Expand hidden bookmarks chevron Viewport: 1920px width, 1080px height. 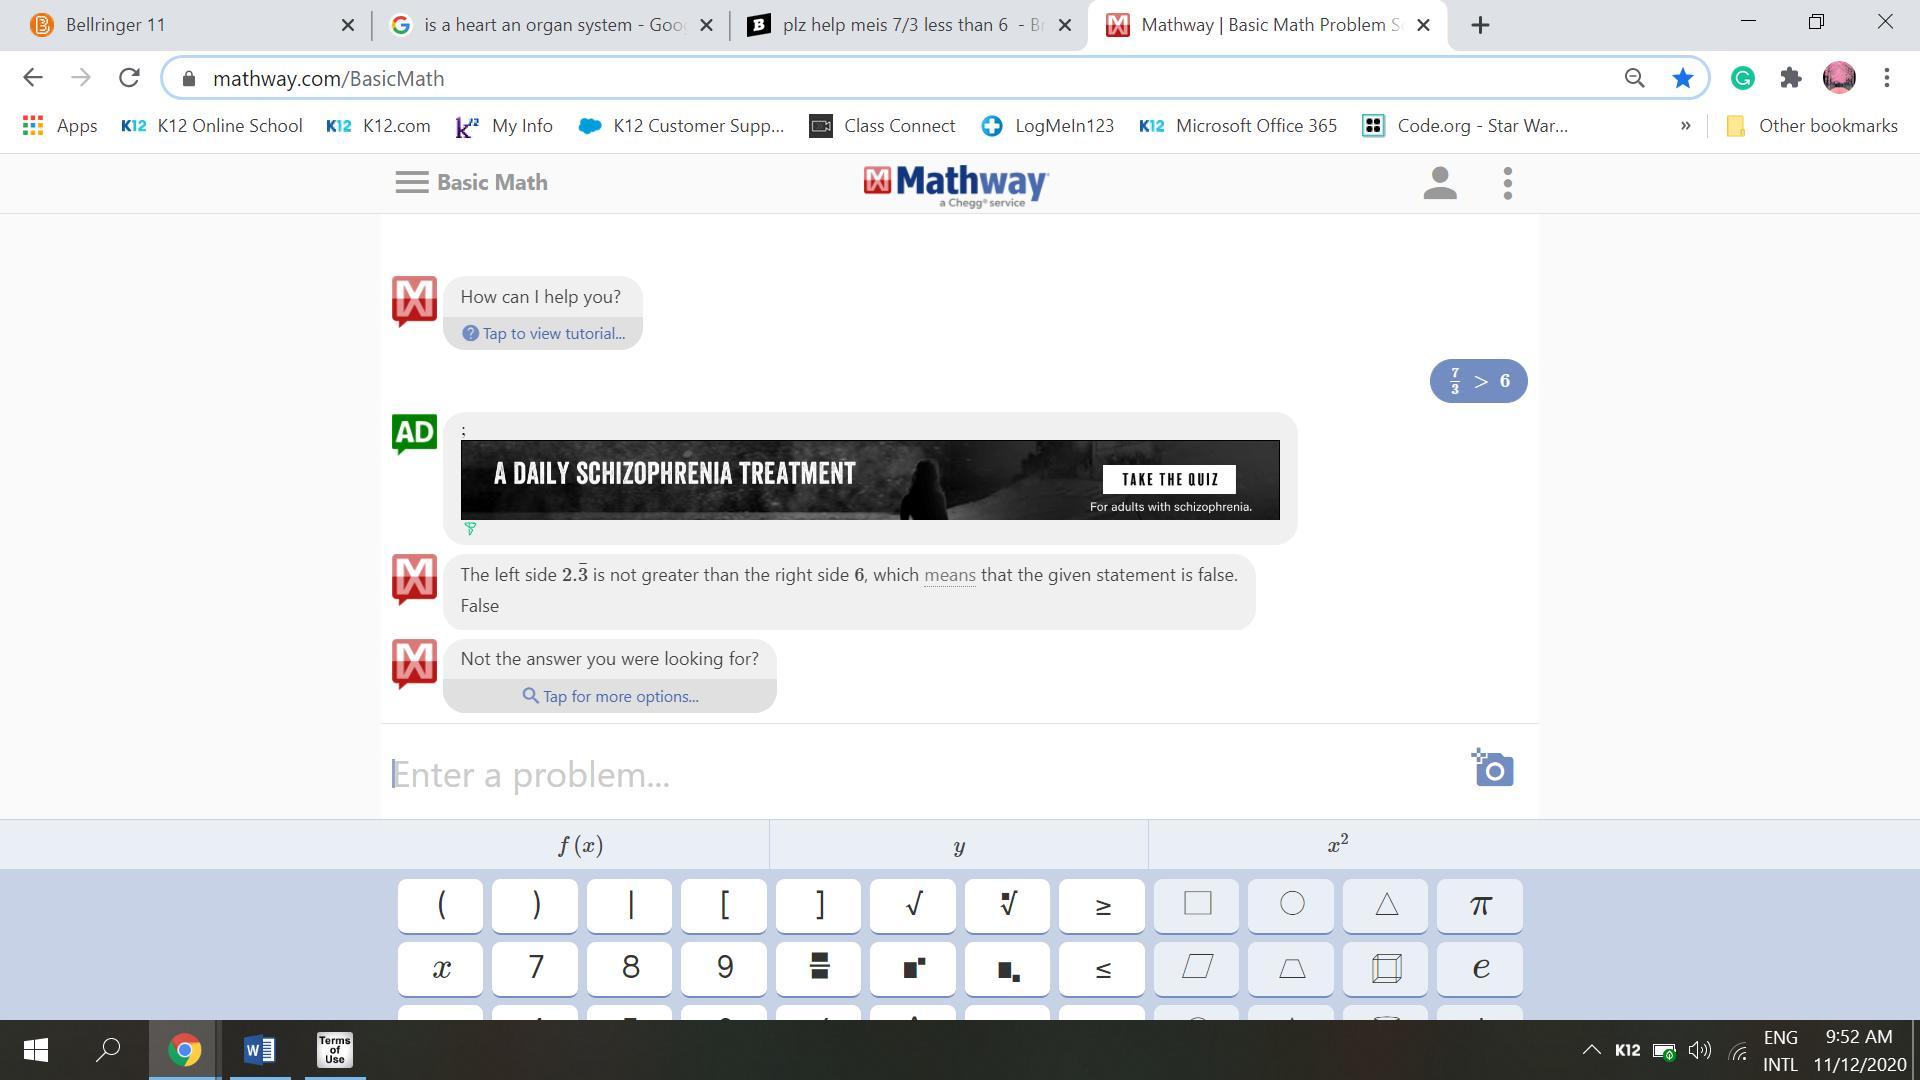[x=1685, y=126]
